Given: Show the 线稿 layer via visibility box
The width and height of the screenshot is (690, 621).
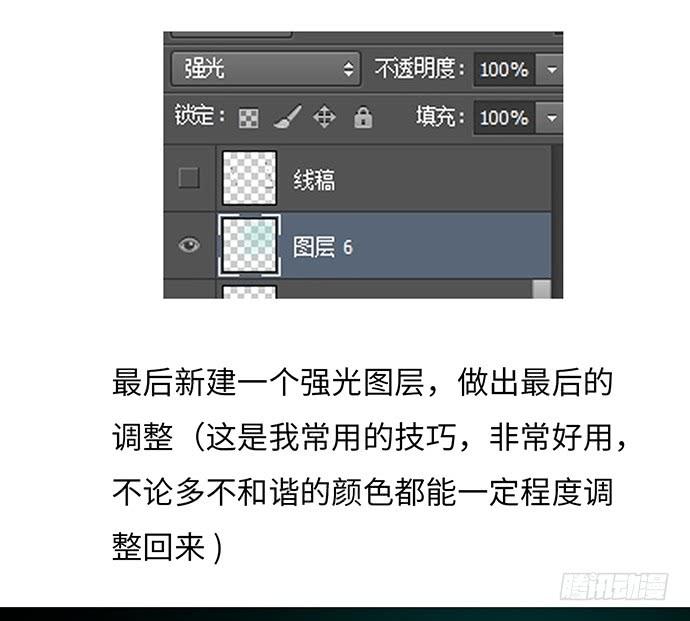Looking at the screenshot, I should [189, 178].
